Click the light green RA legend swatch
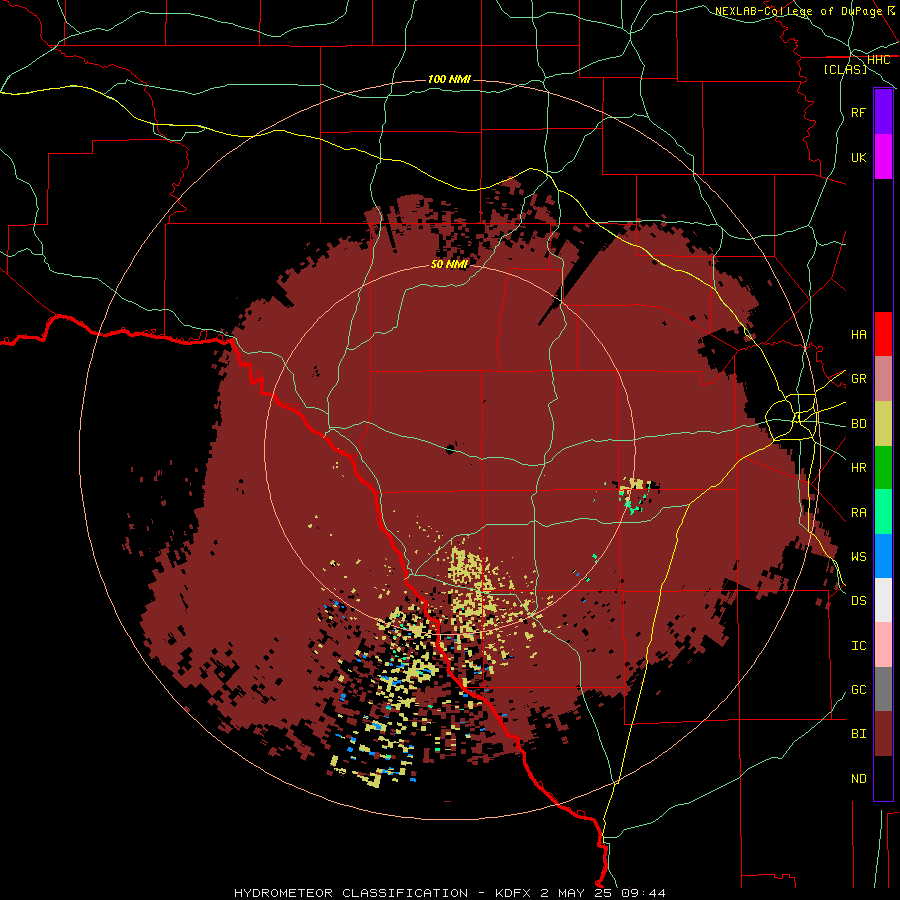 tap(883, 512)
